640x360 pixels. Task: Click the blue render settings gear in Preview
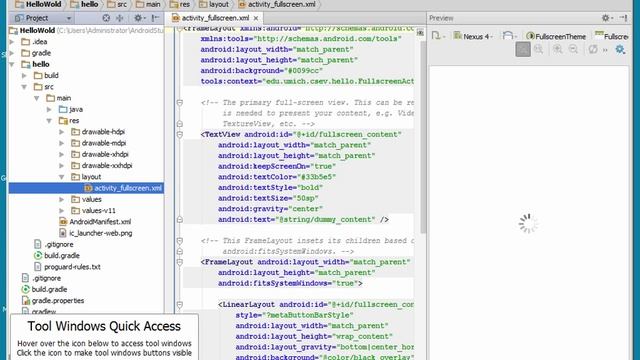(x=620, y=50)
